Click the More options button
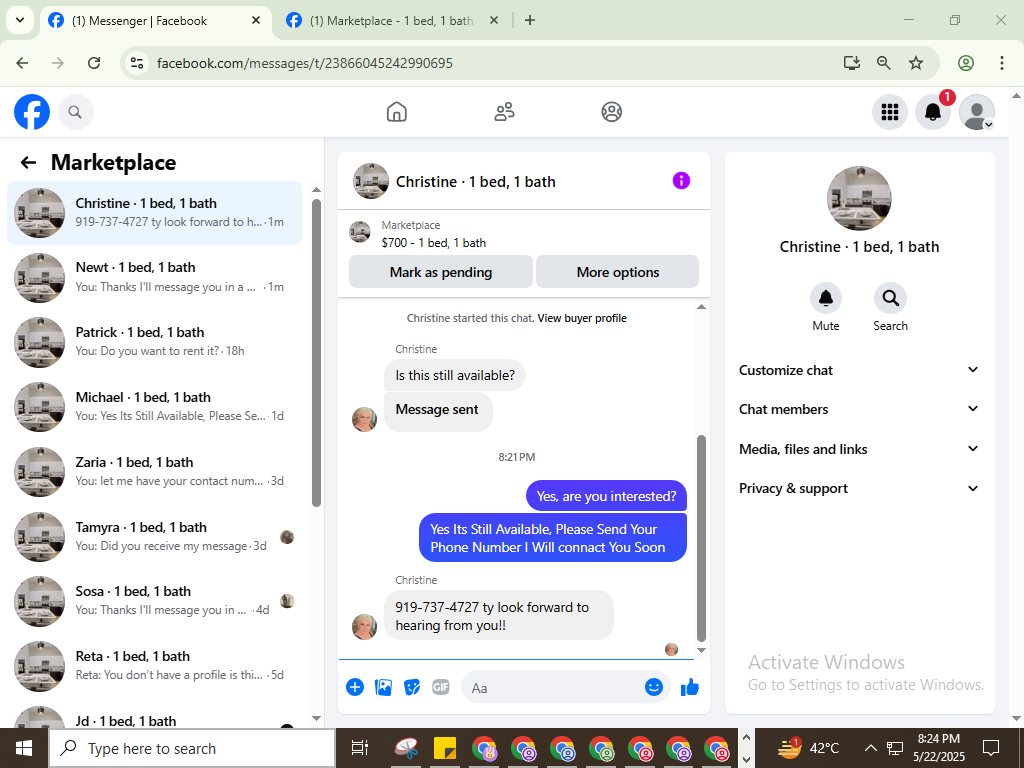This screenshot has width=1024, height=768. 617,272
